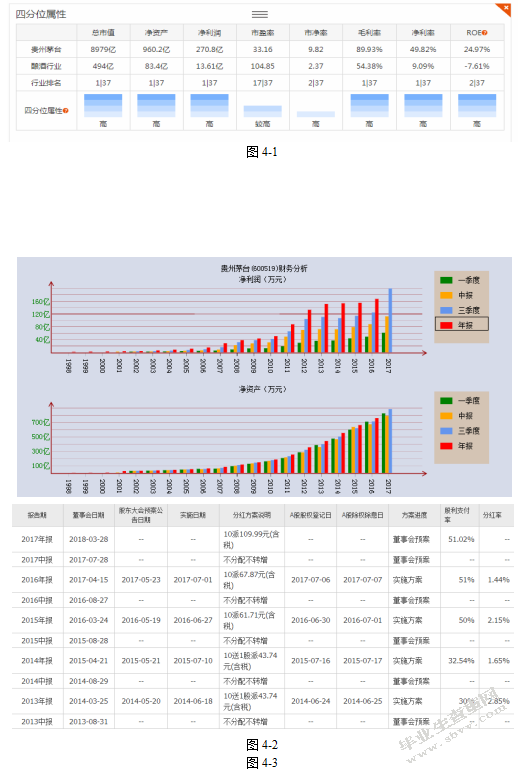
Task: Click the help icon next to ROE
Action: [x=485, y=33]
